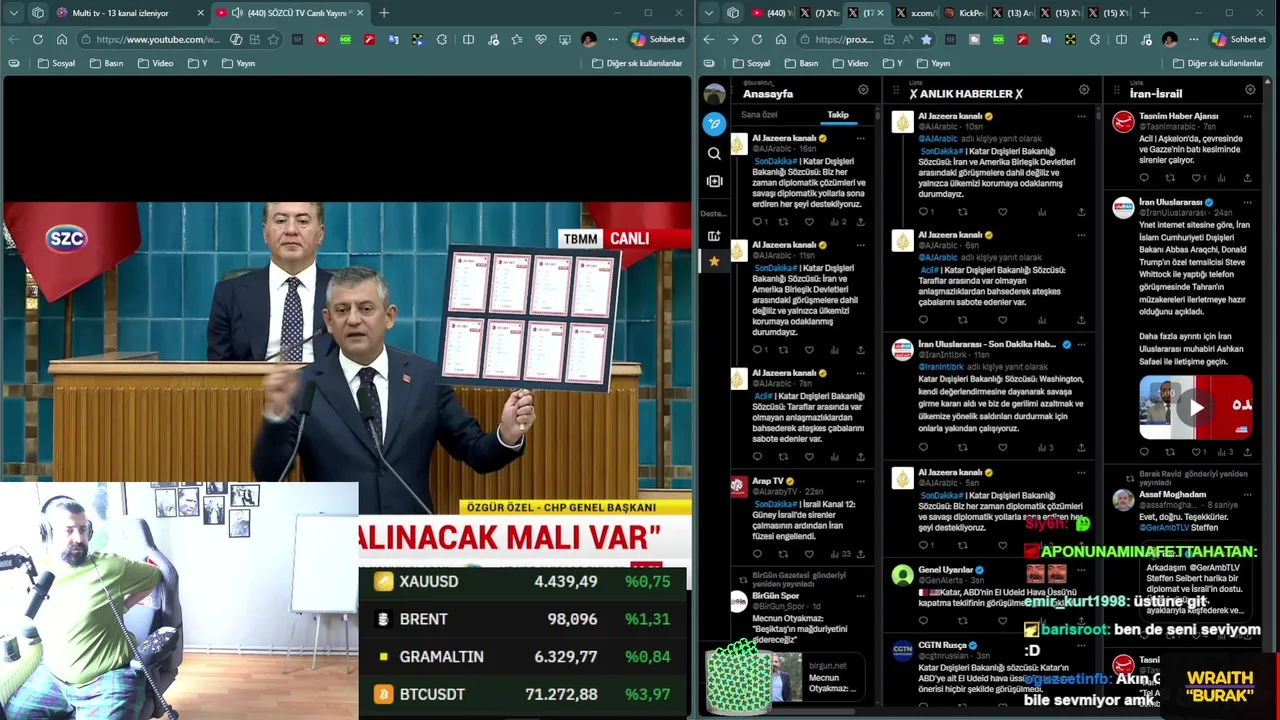
Task: Reload the YouTube page in left window
Action: point(38,39)
